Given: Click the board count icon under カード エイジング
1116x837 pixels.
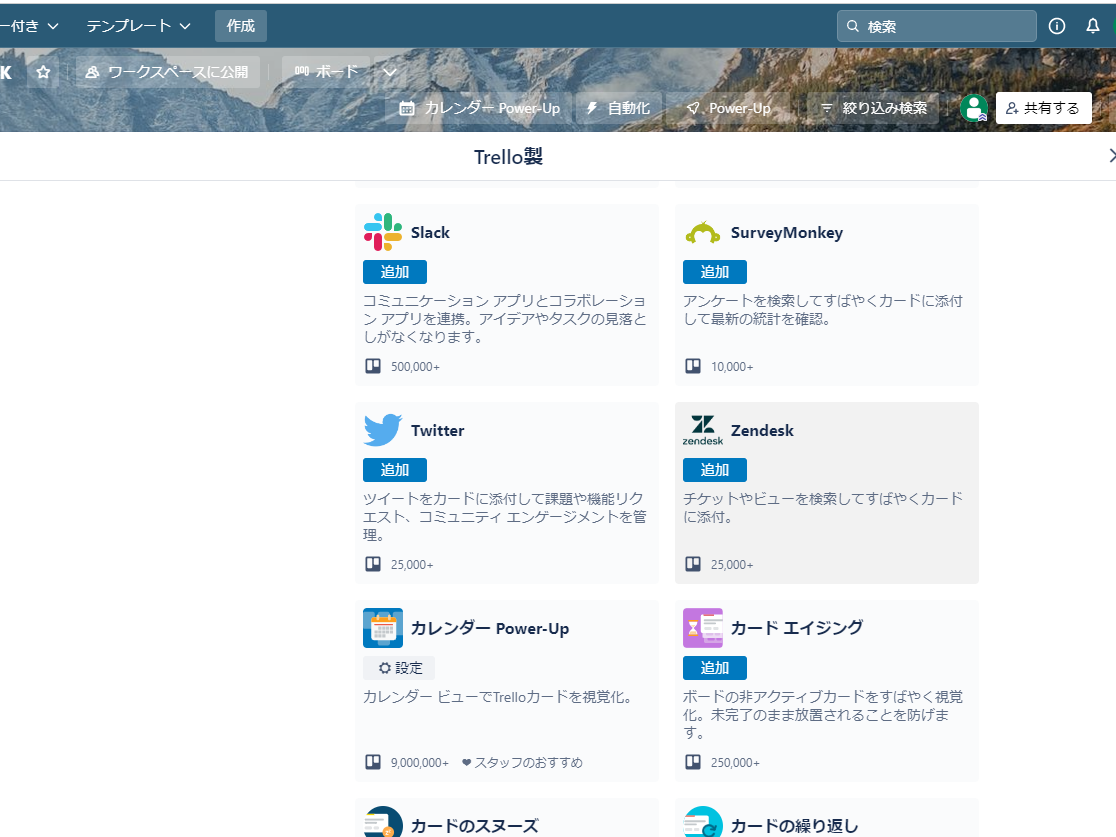Looking at the screenshot, I should 693,762.
